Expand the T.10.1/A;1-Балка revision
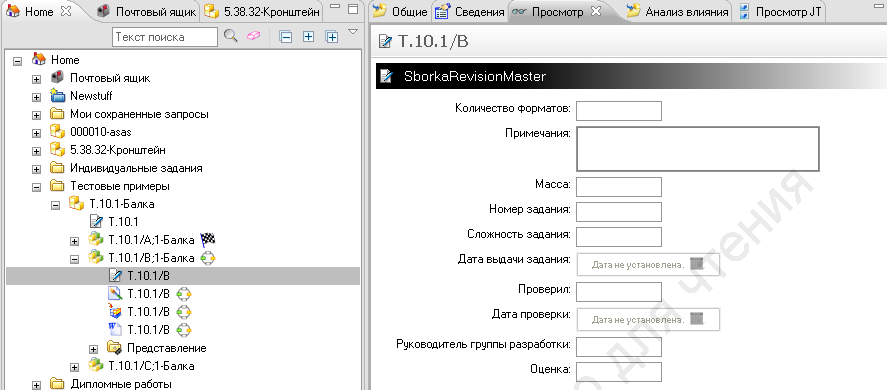The width and height of the screenshot is (887, 390). tap(74, 241)
